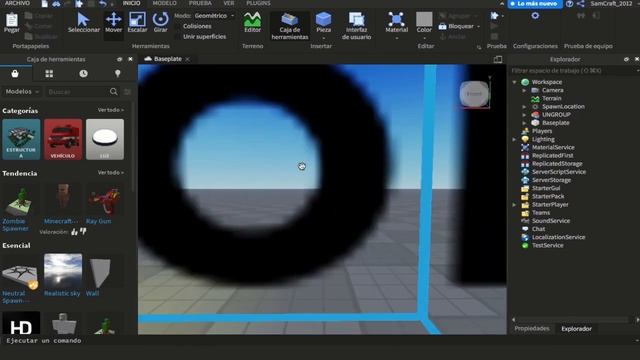
Task: Select the Terrain item in Explorer
Action: (551, 98)
